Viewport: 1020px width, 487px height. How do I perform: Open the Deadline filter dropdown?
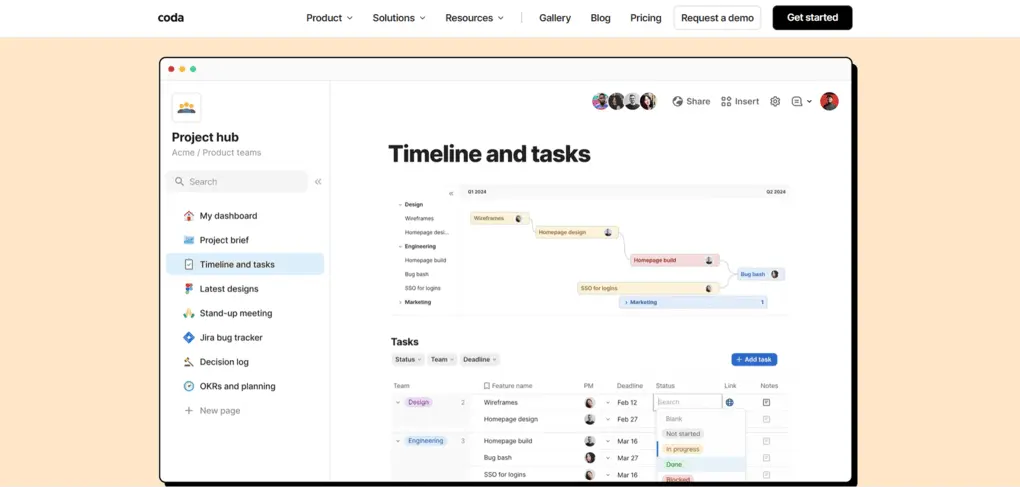point(479,360)
